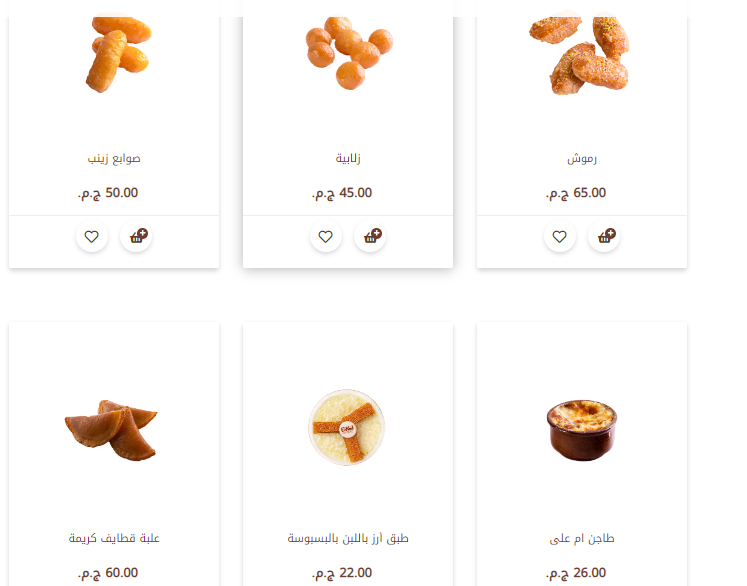
Task: Open the رموش product image
Action: click(x=579, y=55)
